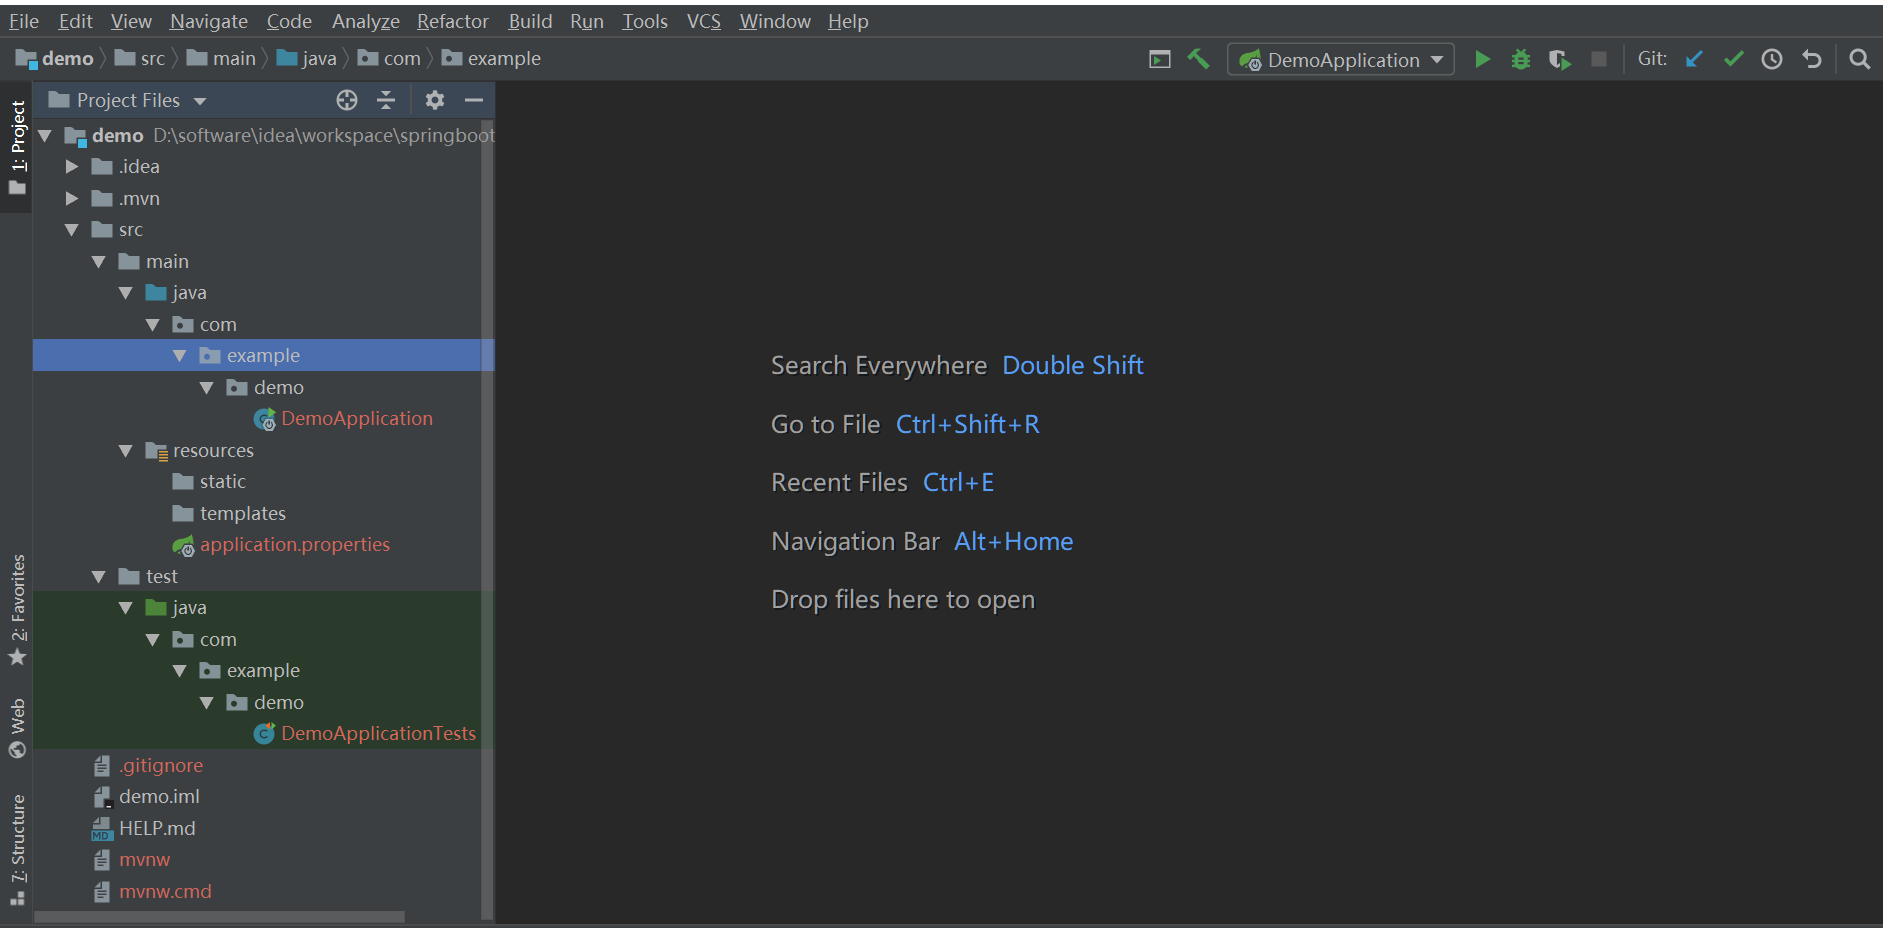Click main in breadcrumb navigation bar

pos(221,59)
